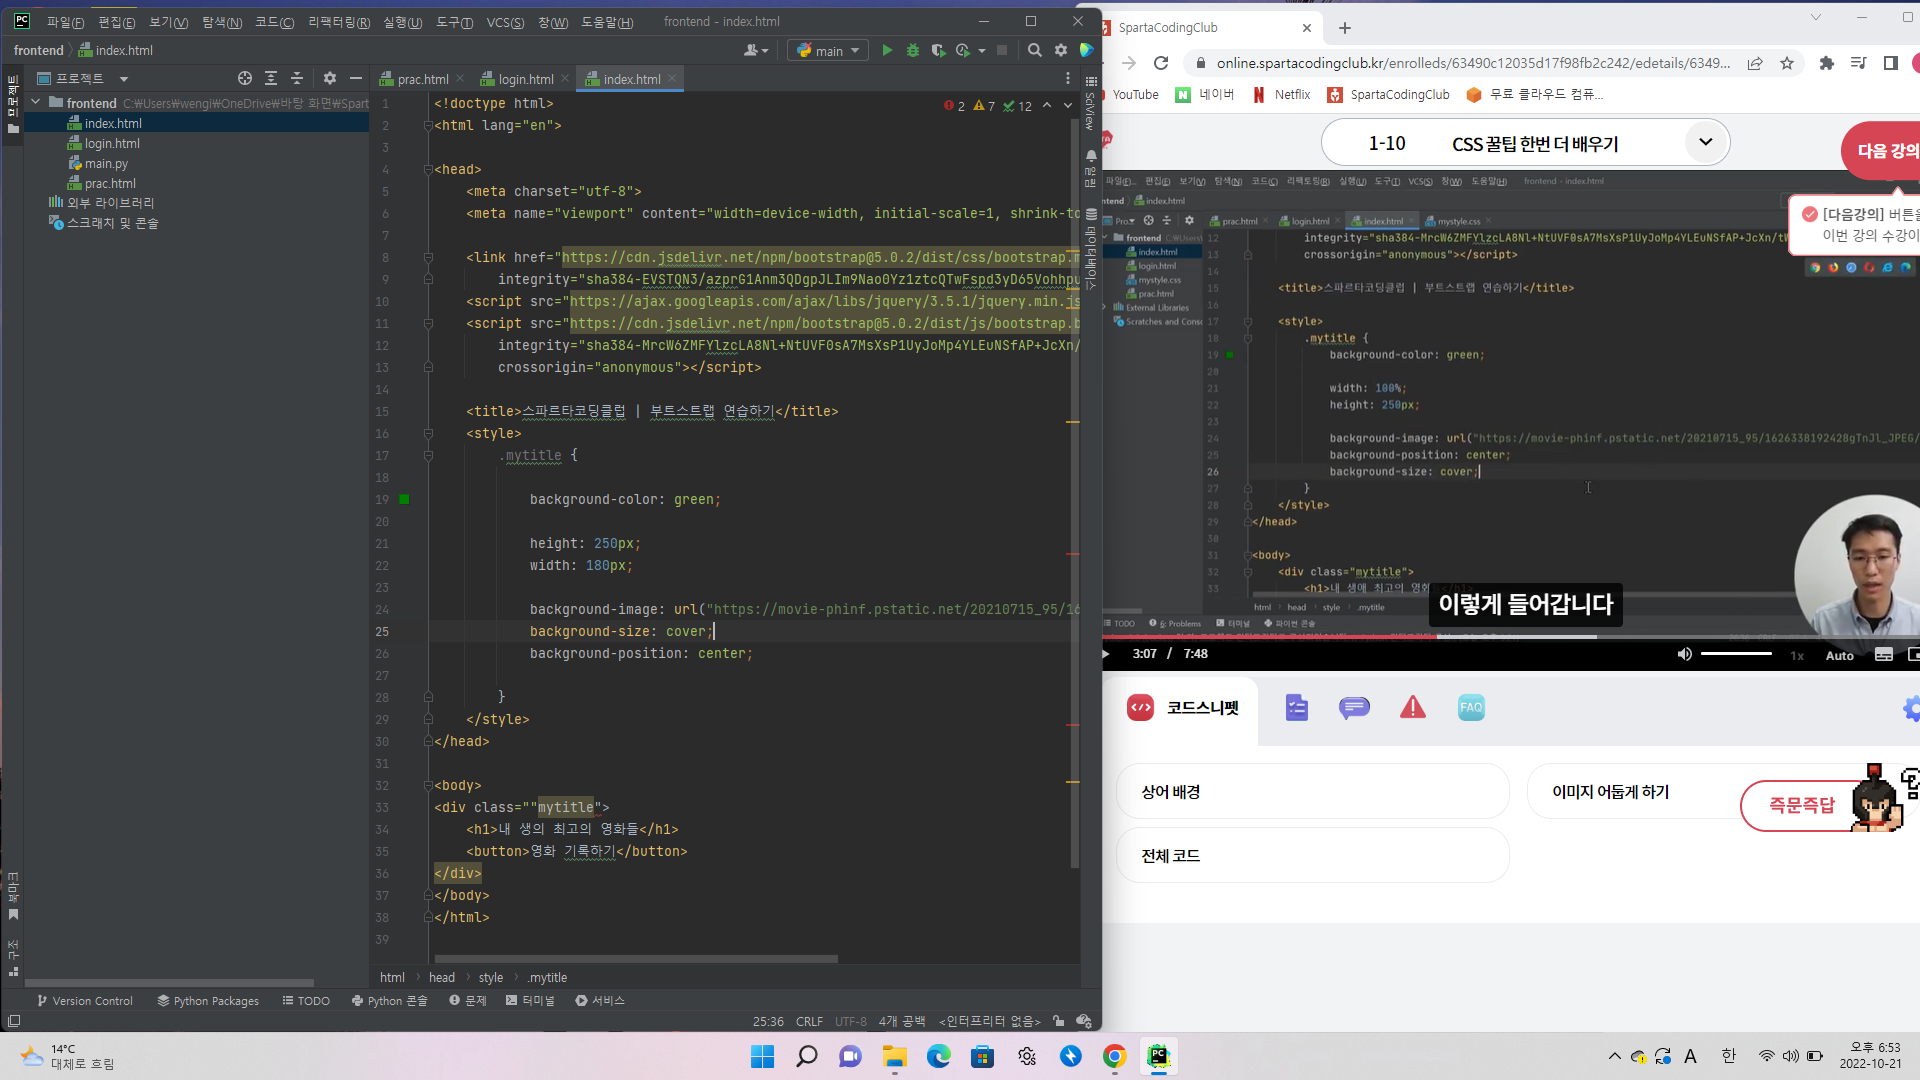The image size is (1920, 1080).
Task: Open the FAQ icon tab
Action: tap(1471, 708)
